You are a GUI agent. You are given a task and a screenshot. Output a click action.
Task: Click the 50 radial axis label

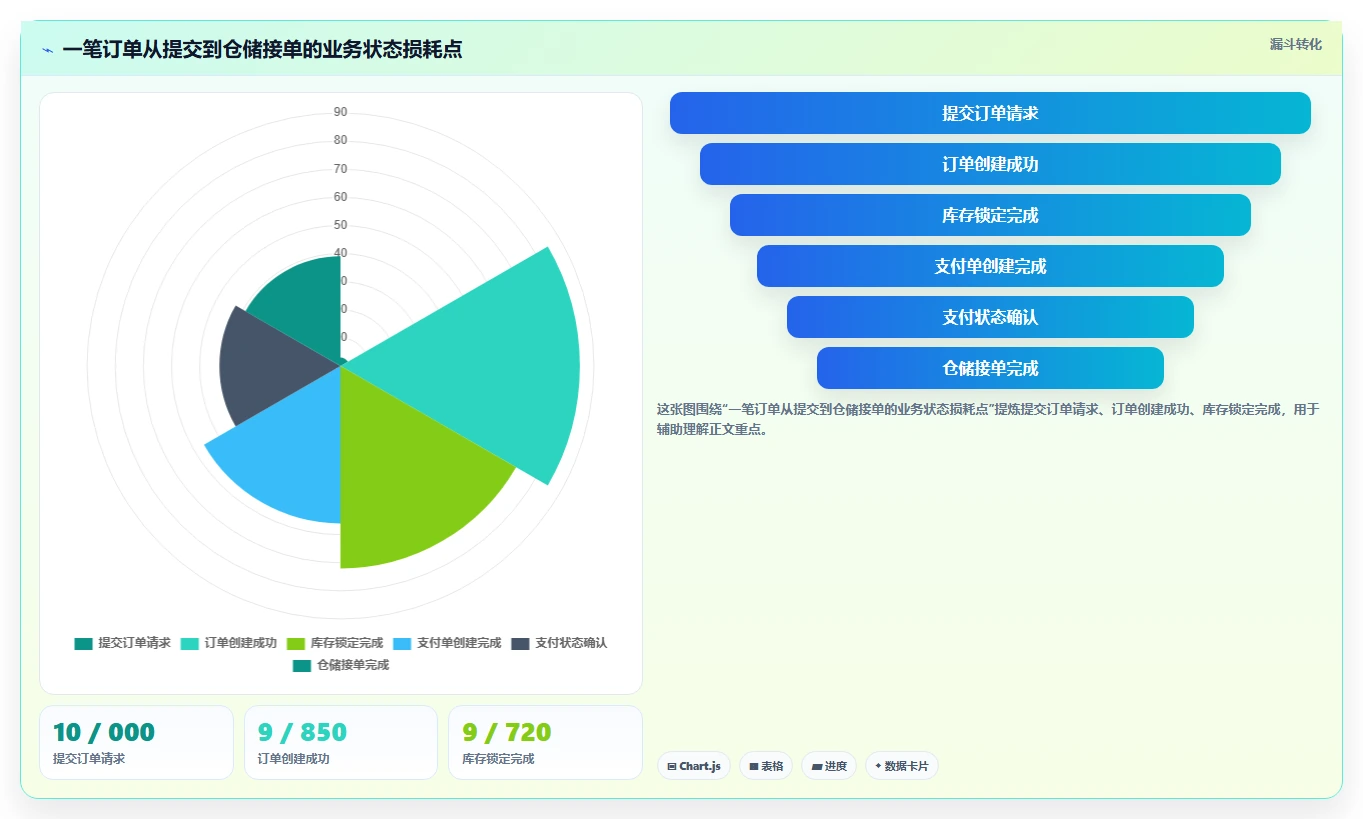[341, 225]
